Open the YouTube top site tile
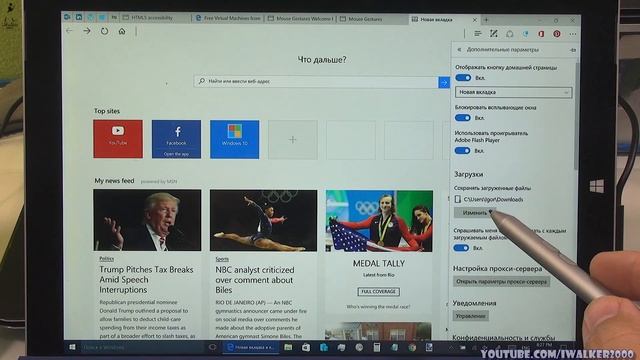This screenshot has width=640, height=360. (118, 139)
